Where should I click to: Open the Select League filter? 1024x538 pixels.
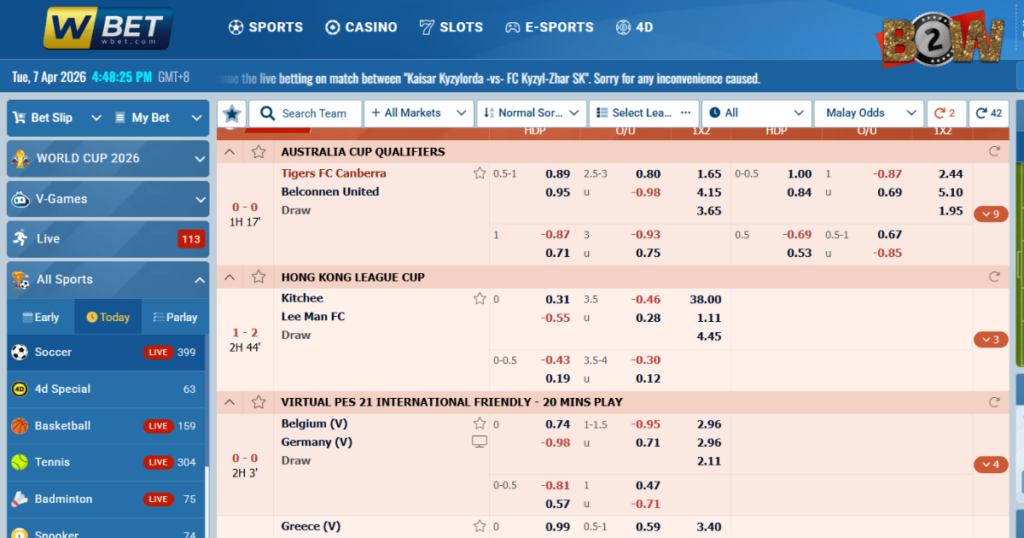click(x=644, y=113)
